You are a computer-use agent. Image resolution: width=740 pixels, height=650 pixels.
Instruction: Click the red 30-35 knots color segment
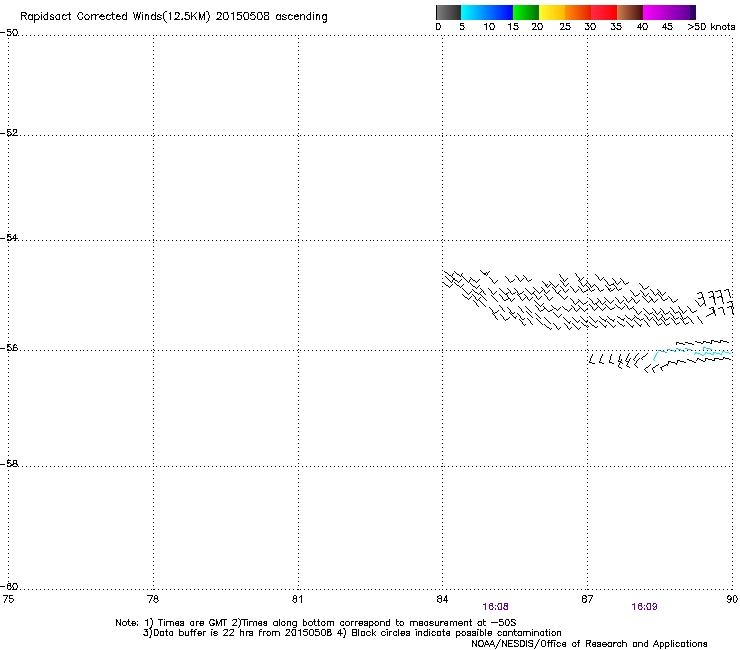coord(604,12)
